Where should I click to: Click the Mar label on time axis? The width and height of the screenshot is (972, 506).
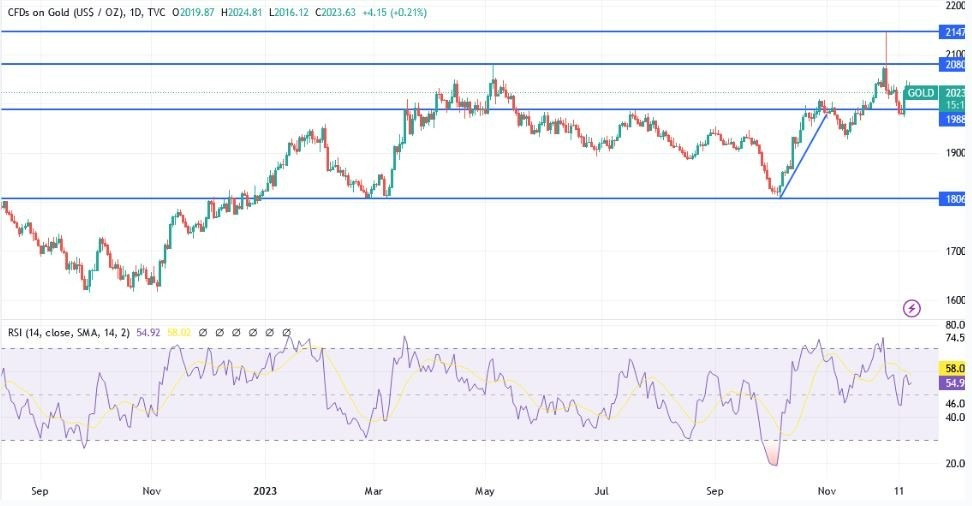click(373, 491)
